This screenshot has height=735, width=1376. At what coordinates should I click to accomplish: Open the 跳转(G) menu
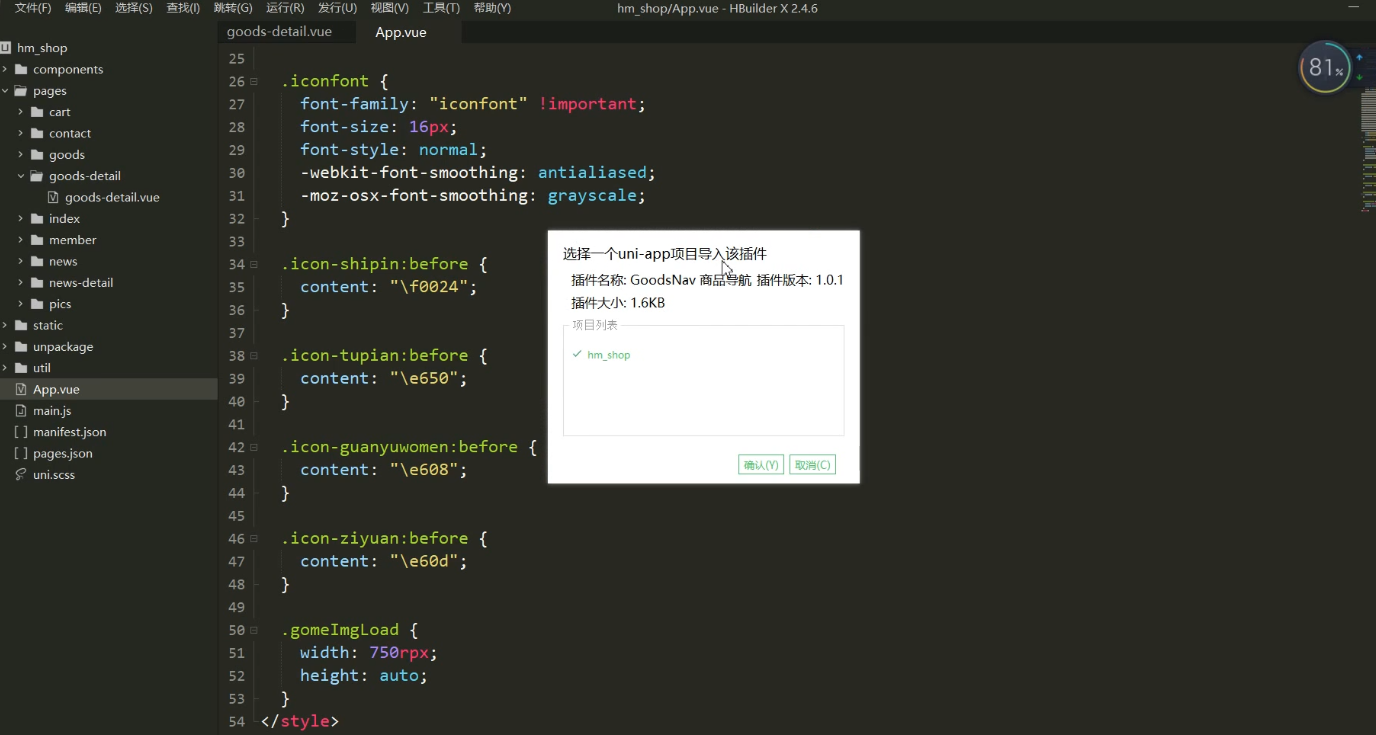pos(233,8)
